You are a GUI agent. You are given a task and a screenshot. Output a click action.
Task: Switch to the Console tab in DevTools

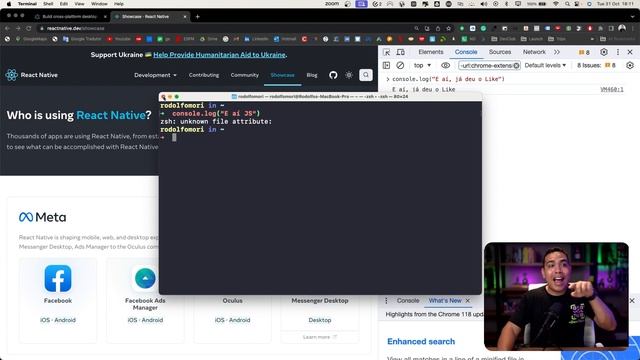point(466,52)
